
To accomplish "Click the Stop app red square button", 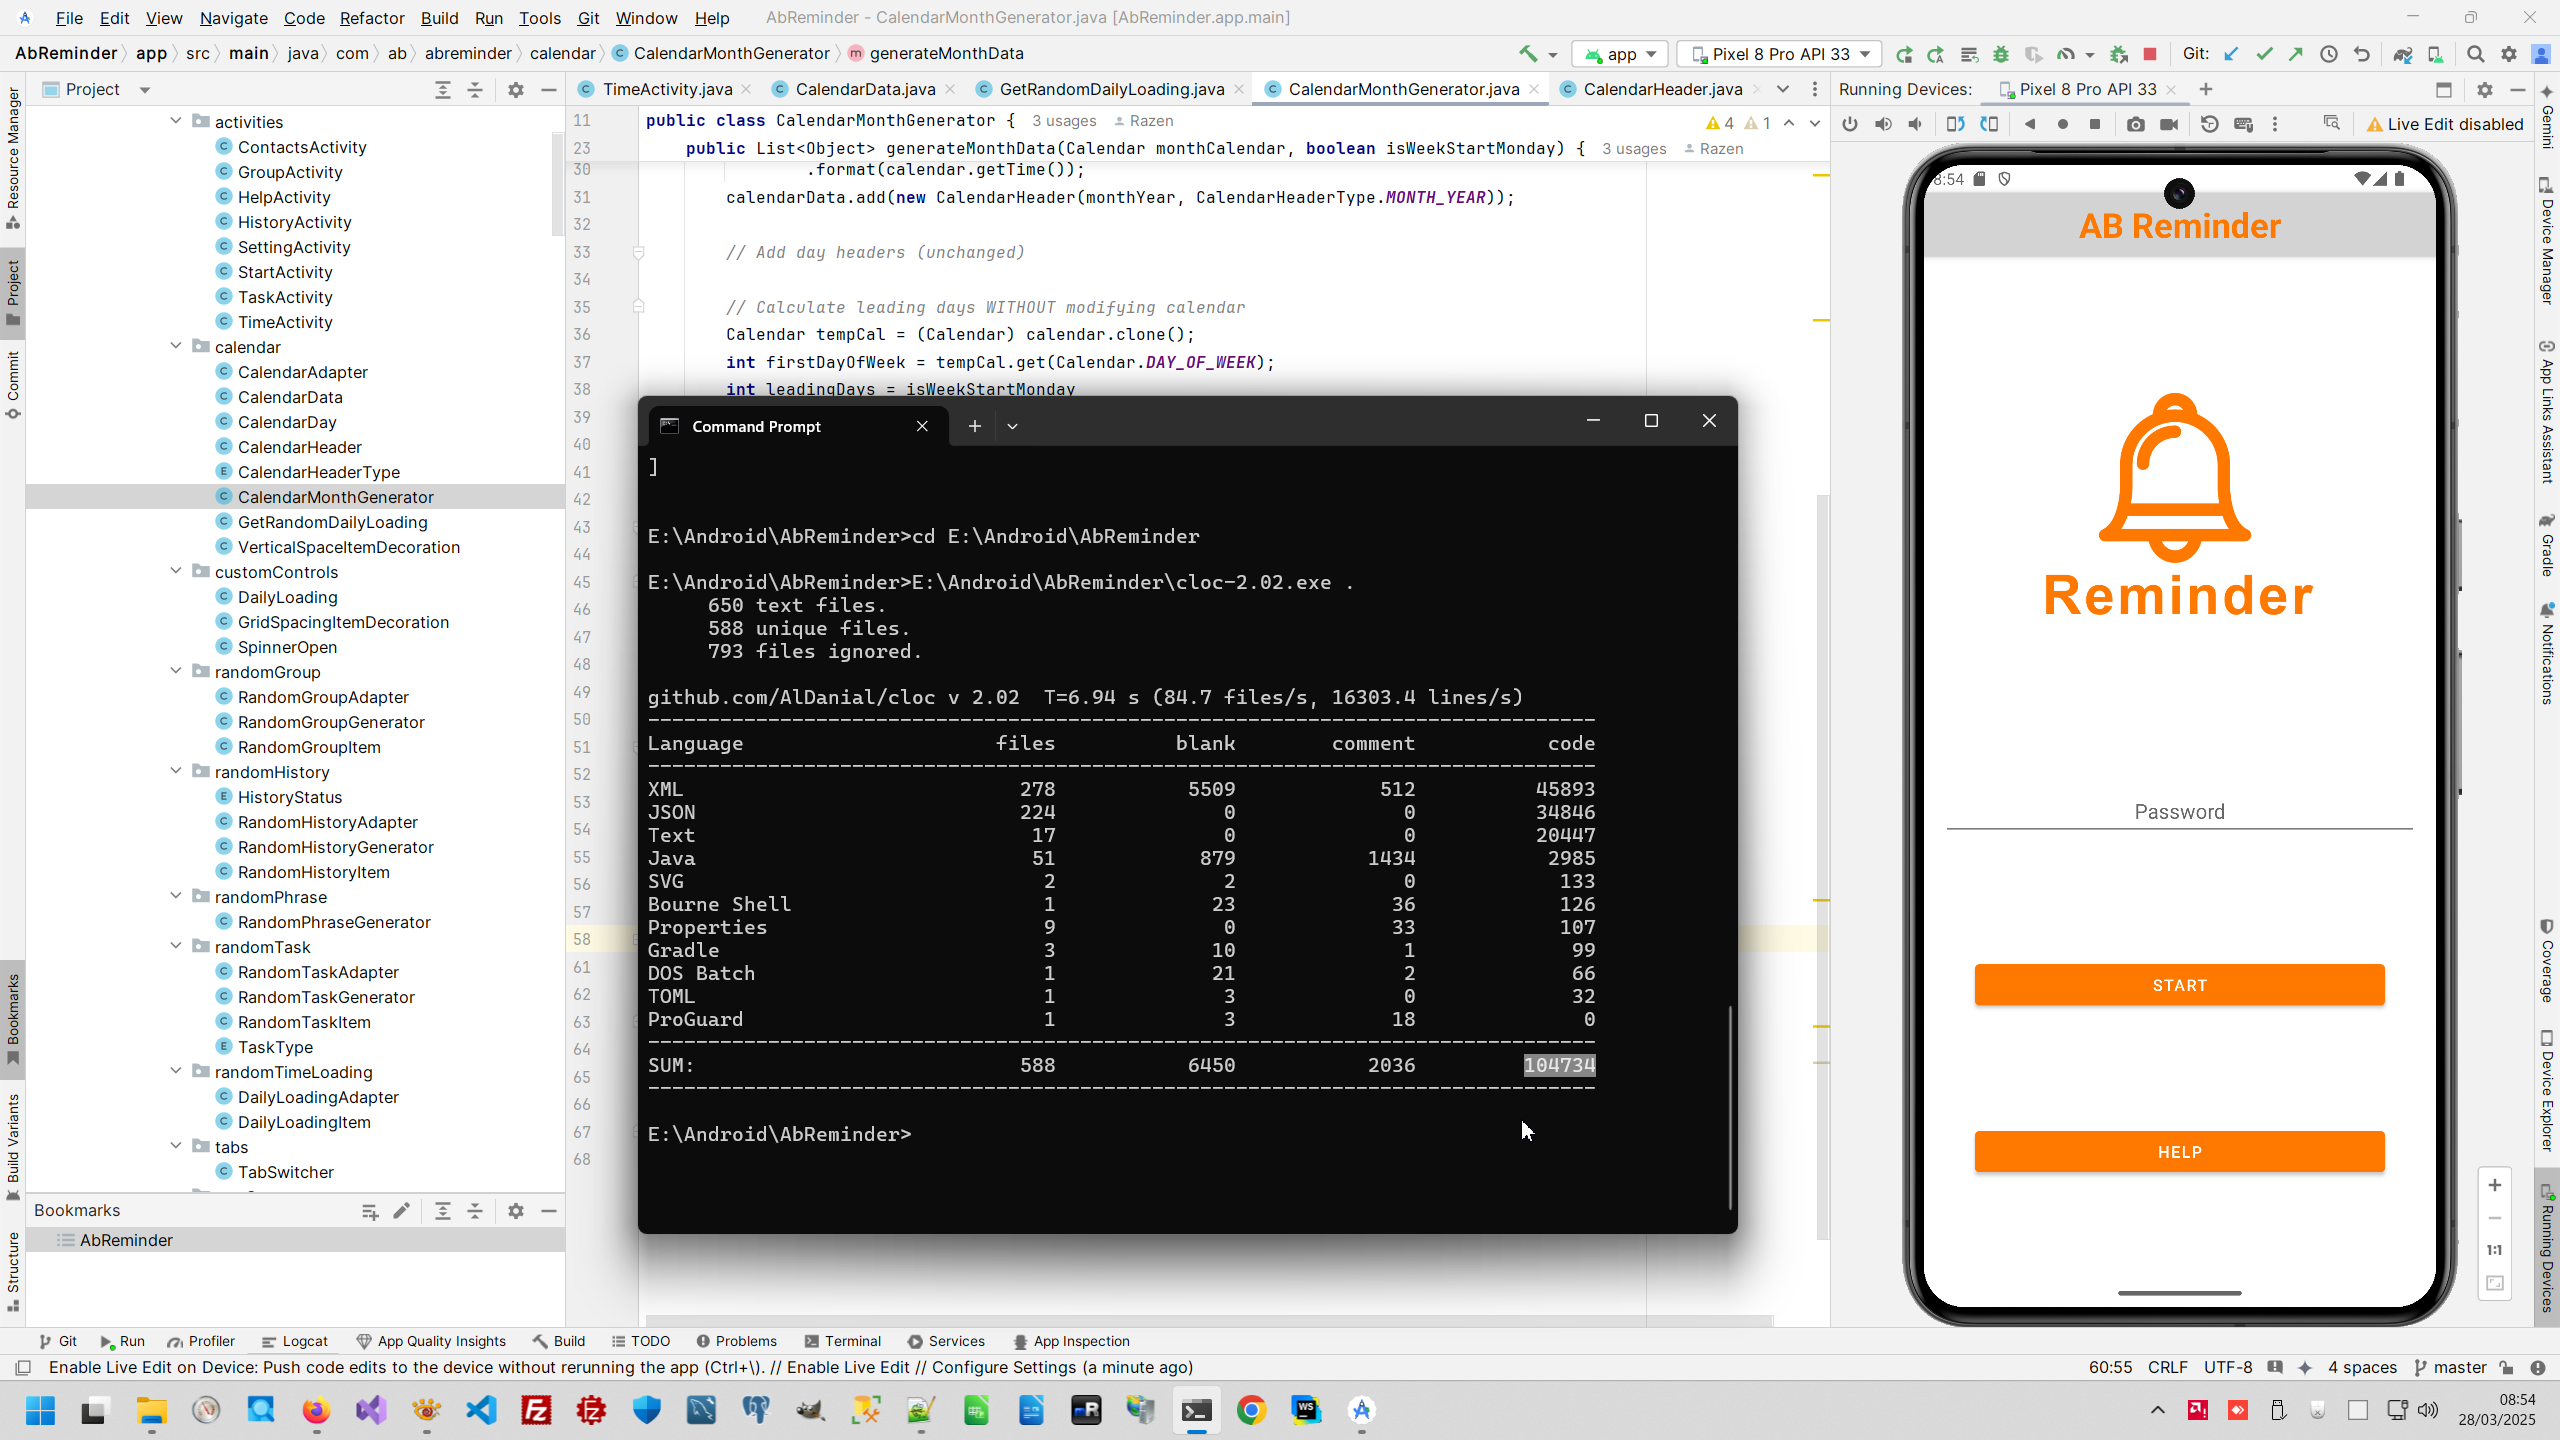I will coord(2150,54).
